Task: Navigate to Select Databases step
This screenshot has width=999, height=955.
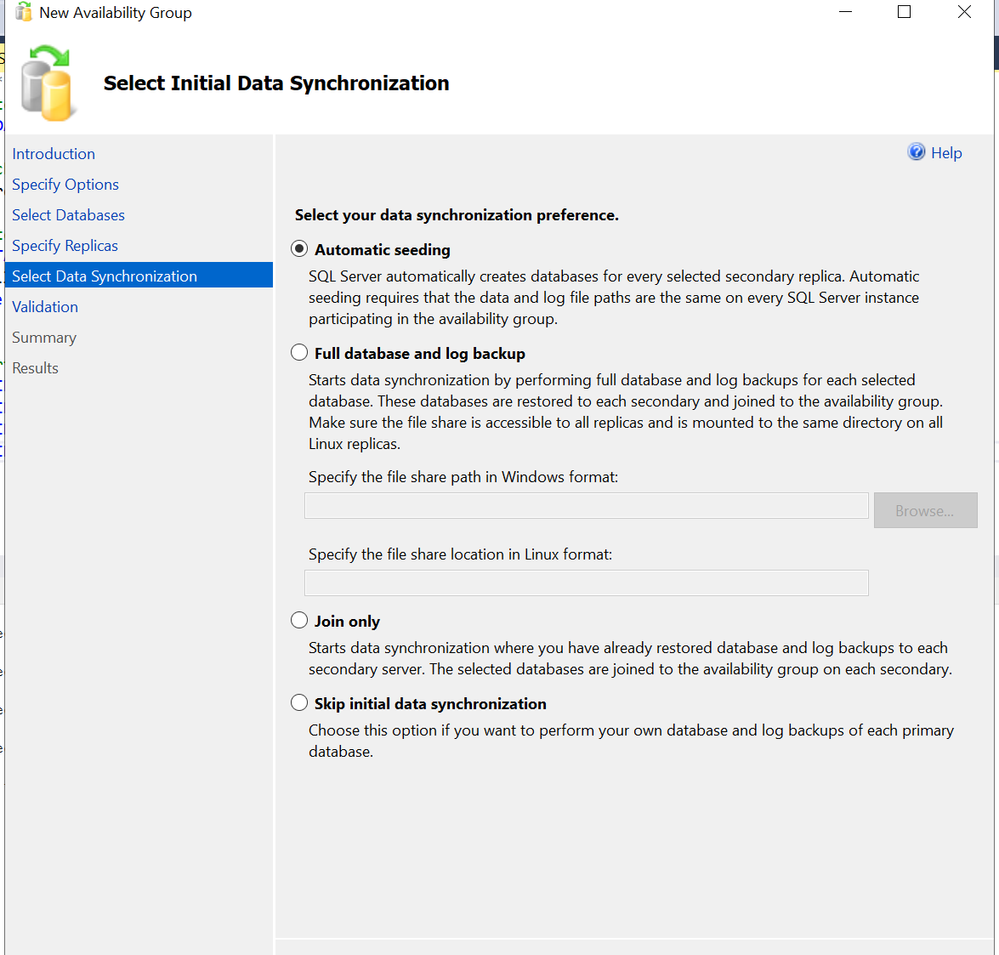Action: click(x=68, y=215)
